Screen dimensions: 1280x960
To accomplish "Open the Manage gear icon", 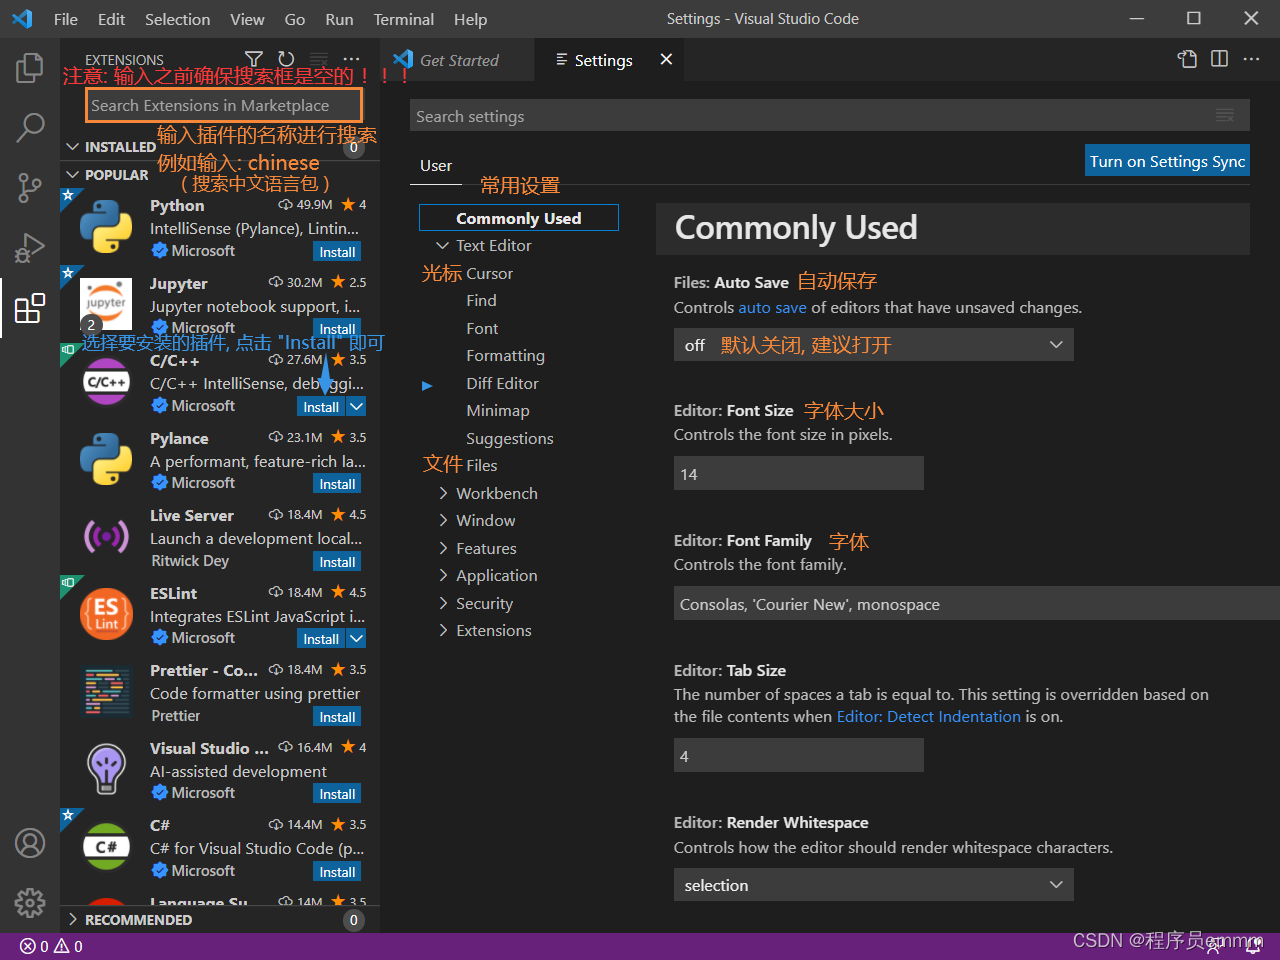I will point(30,903).
